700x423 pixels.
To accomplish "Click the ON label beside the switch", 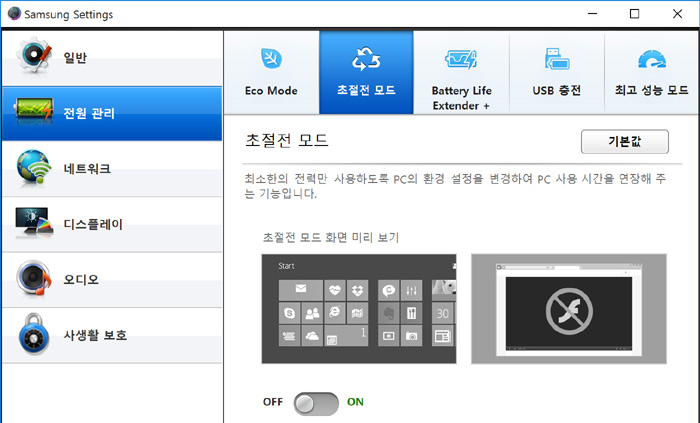I will [x=355, y=402].
